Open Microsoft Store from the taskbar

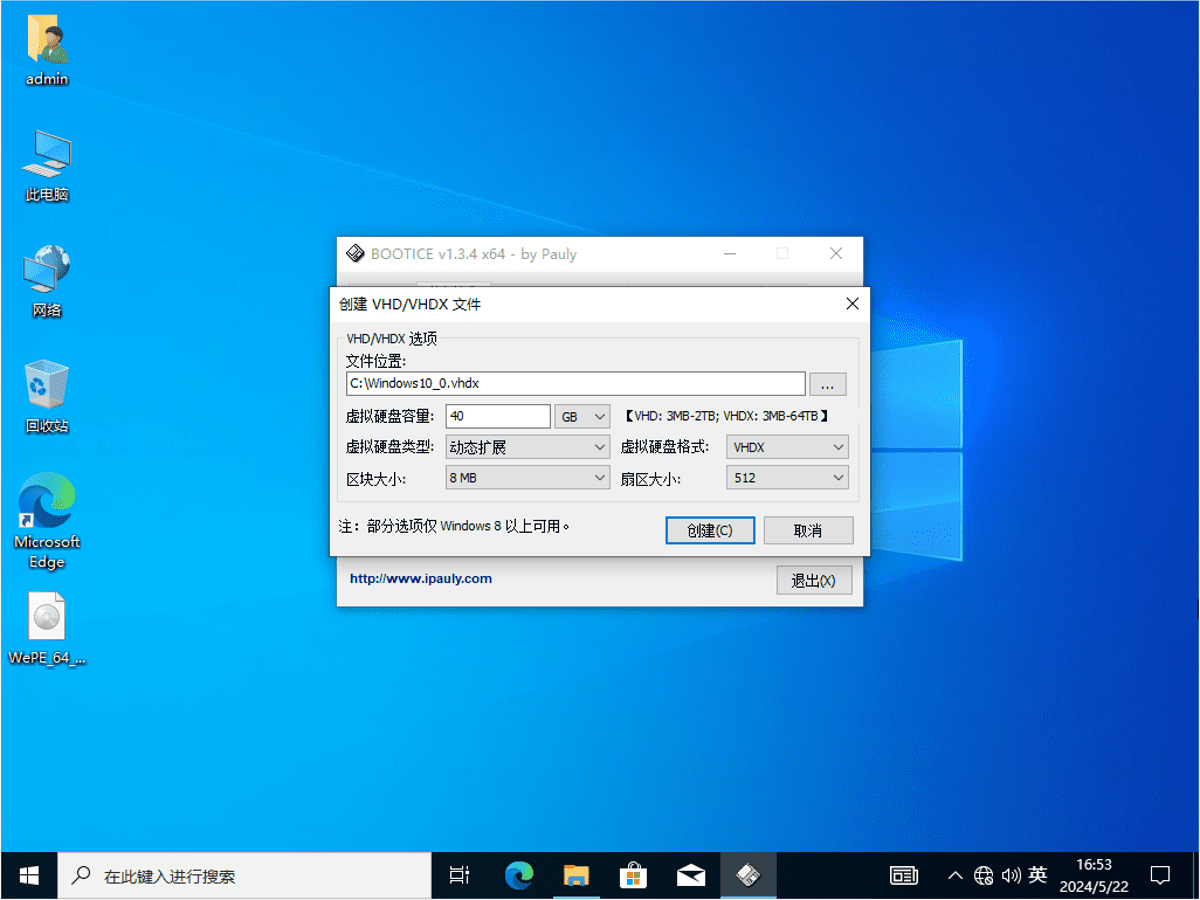633,876
